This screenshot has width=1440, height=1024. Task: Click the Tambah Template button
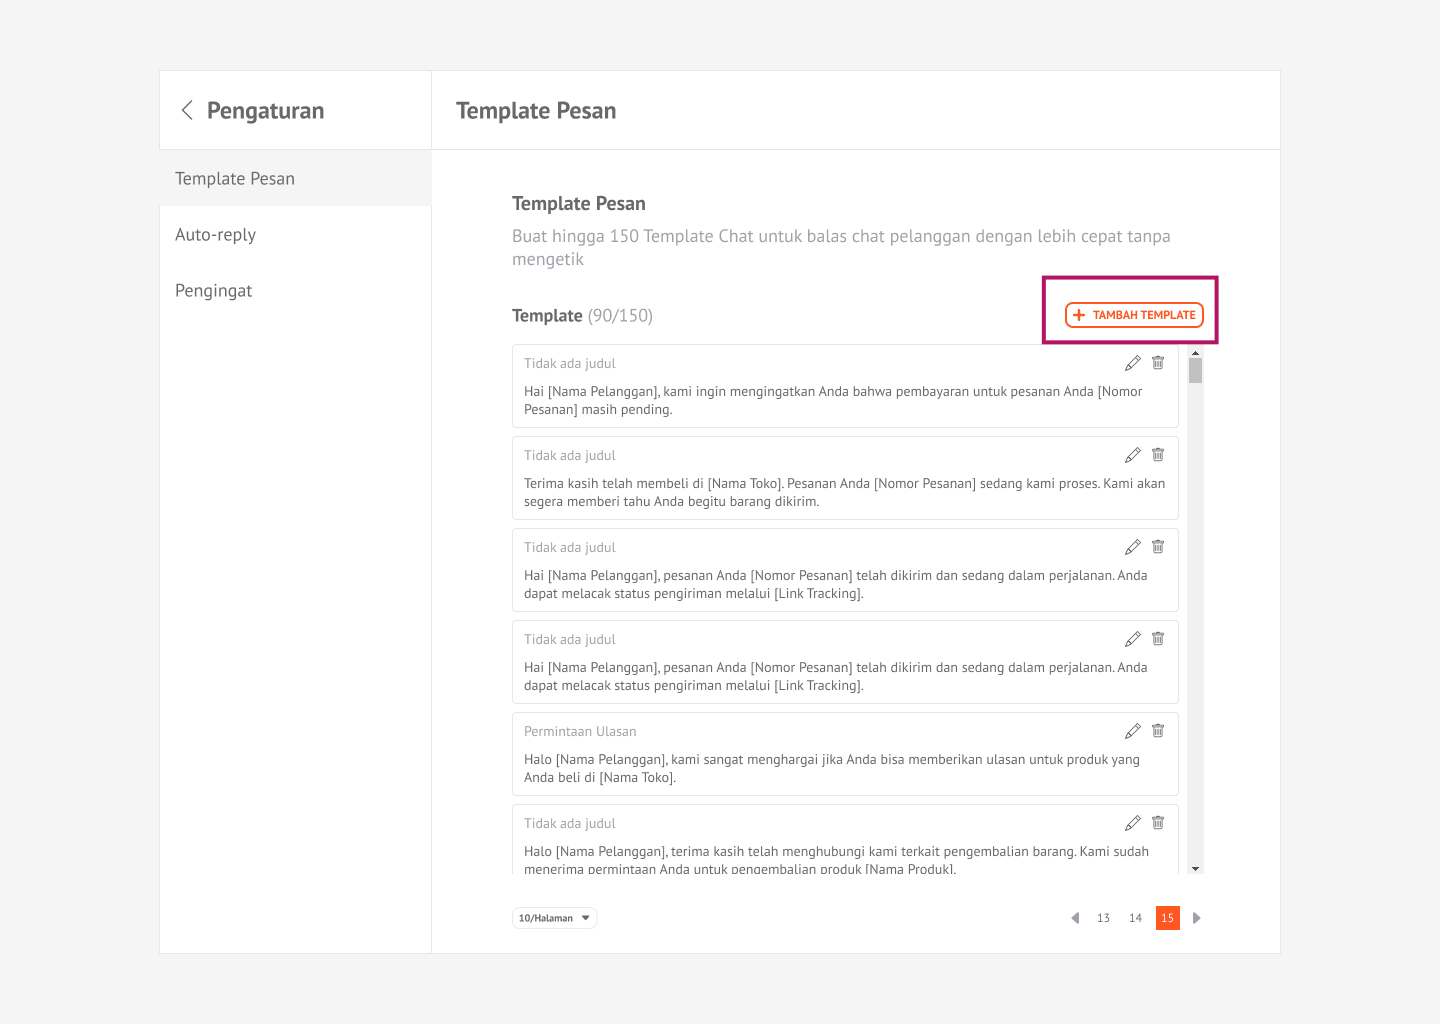1134,315
